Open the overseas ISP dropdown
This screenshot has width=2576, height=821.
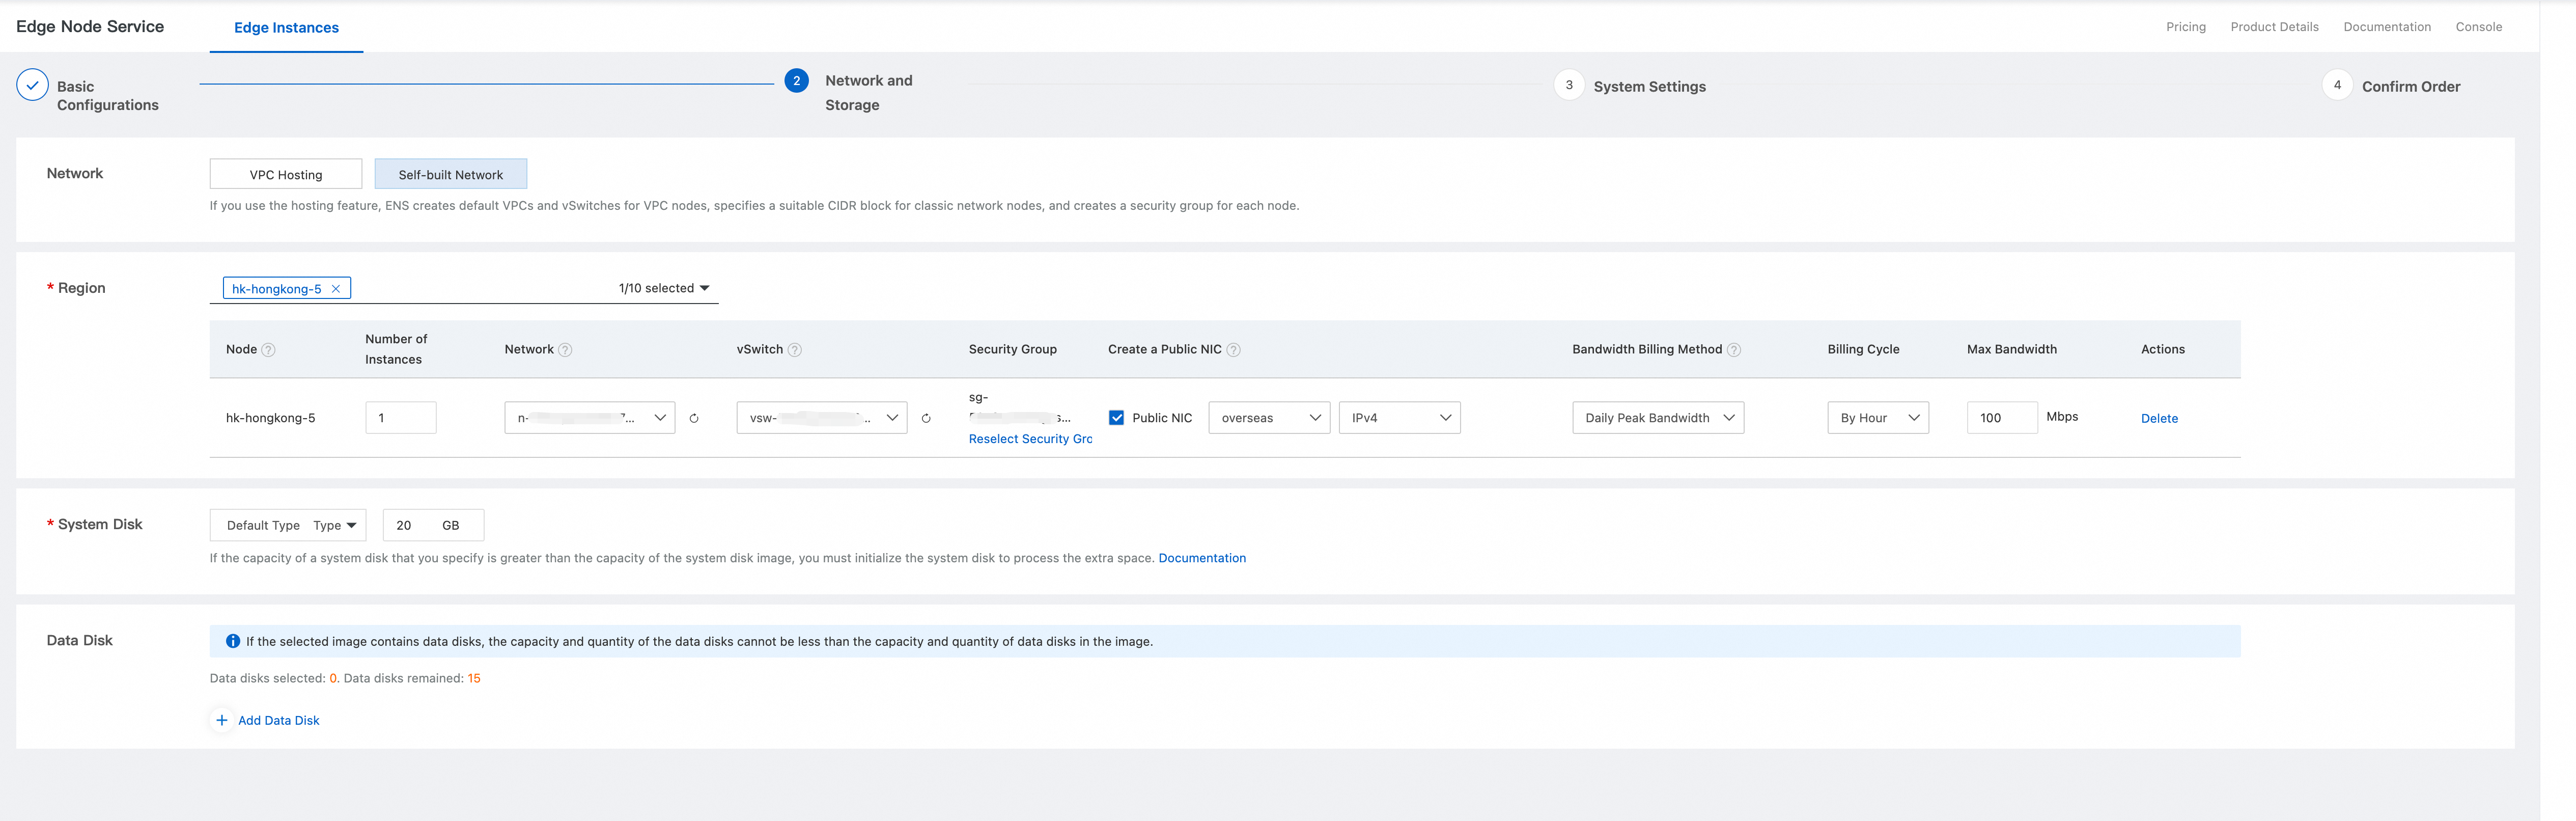tap(1269, 418)
